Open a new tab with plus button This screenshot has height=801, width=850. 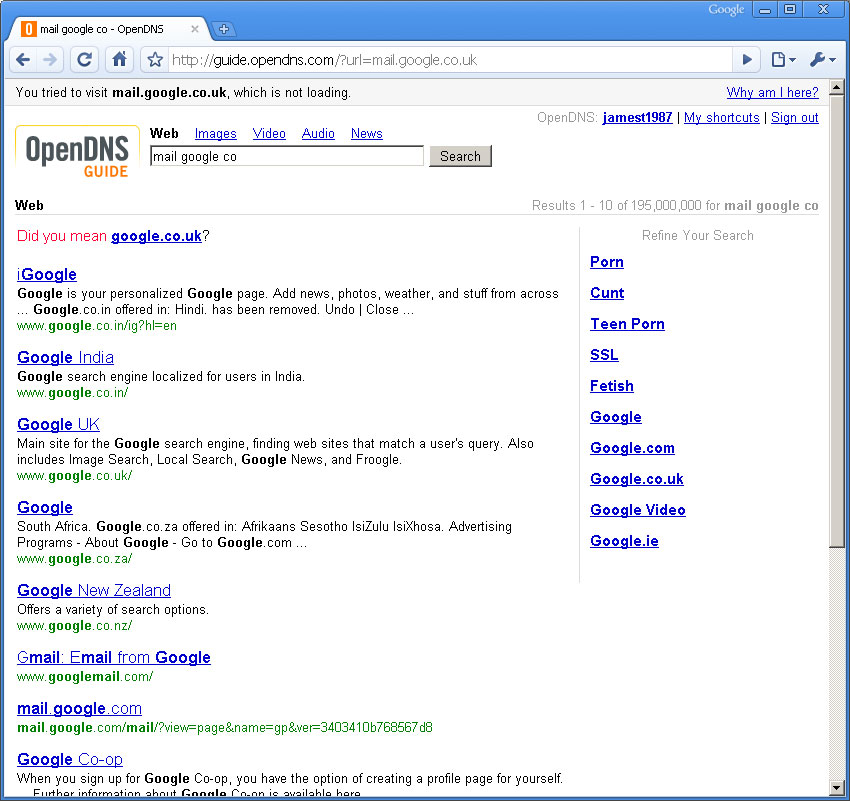(x=224, y=29)
